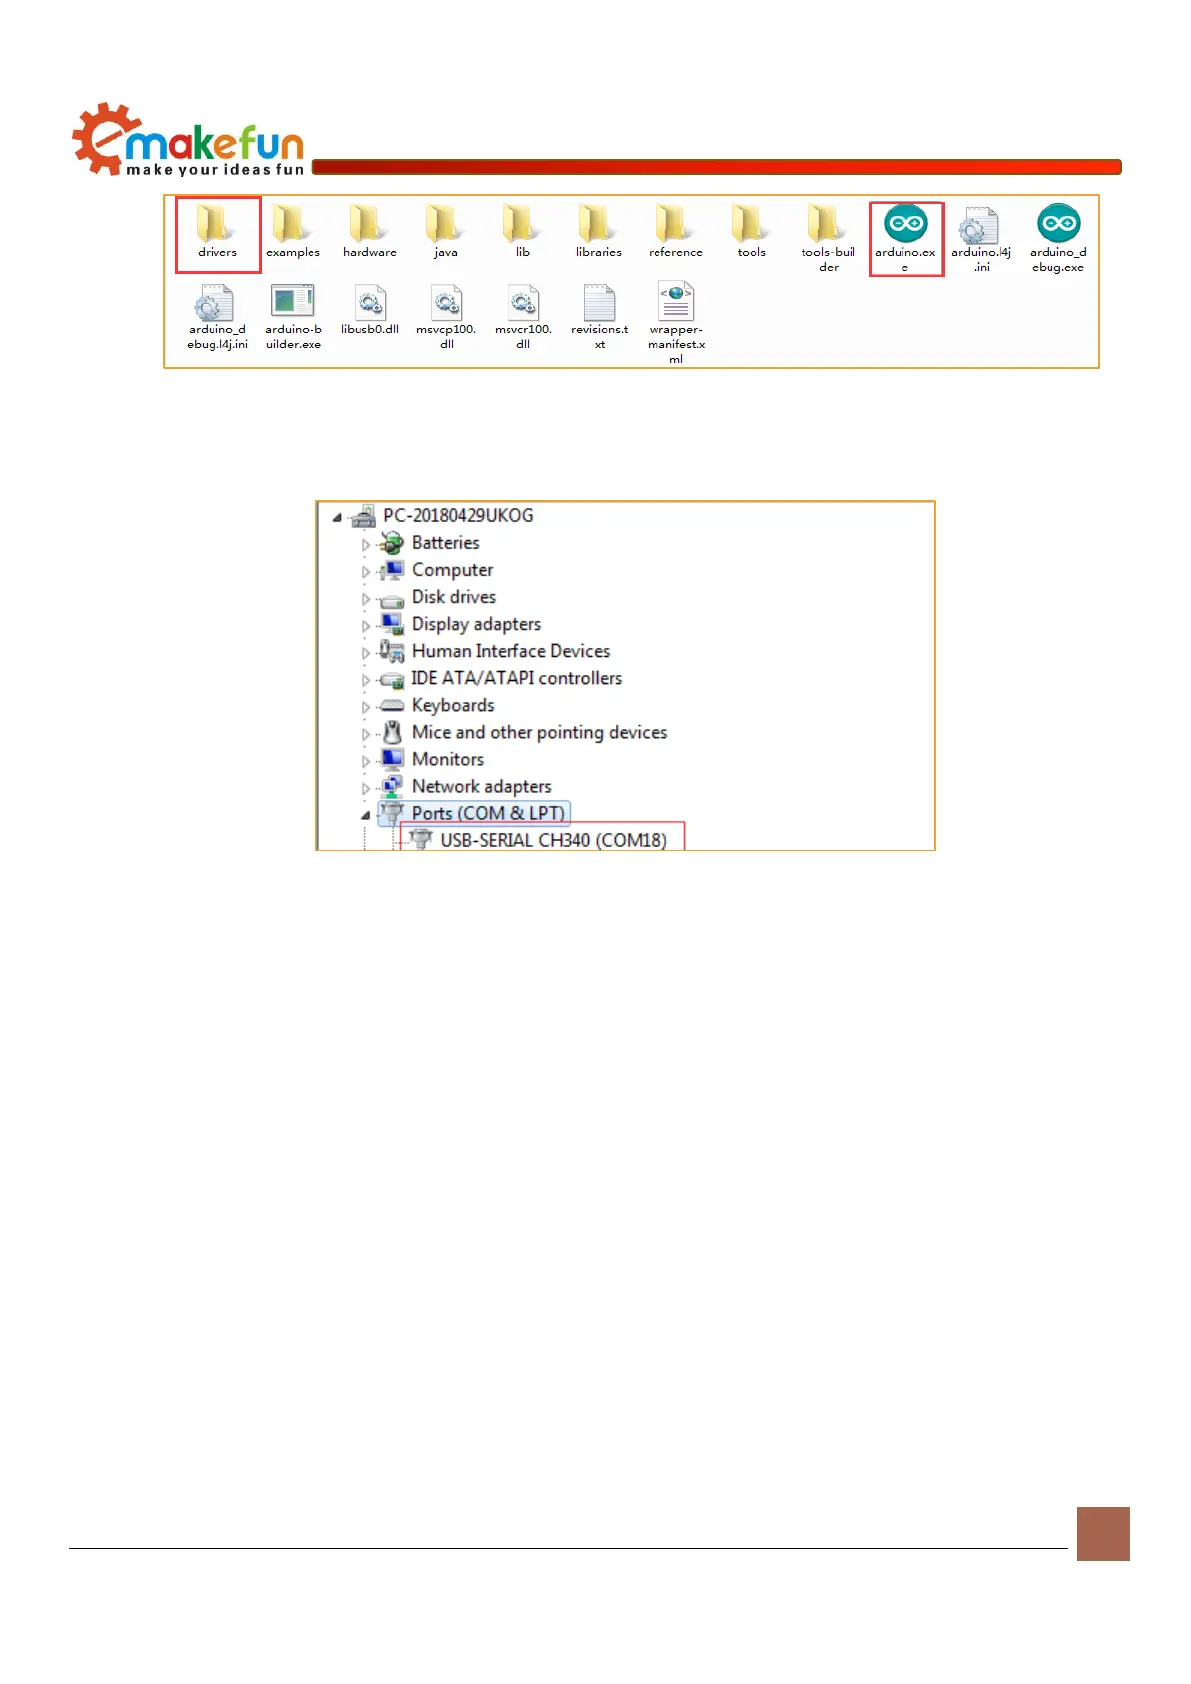This screenshot has height=1684, width=1191.
Task: Open the drivers folder
Action: coord(217,232)
